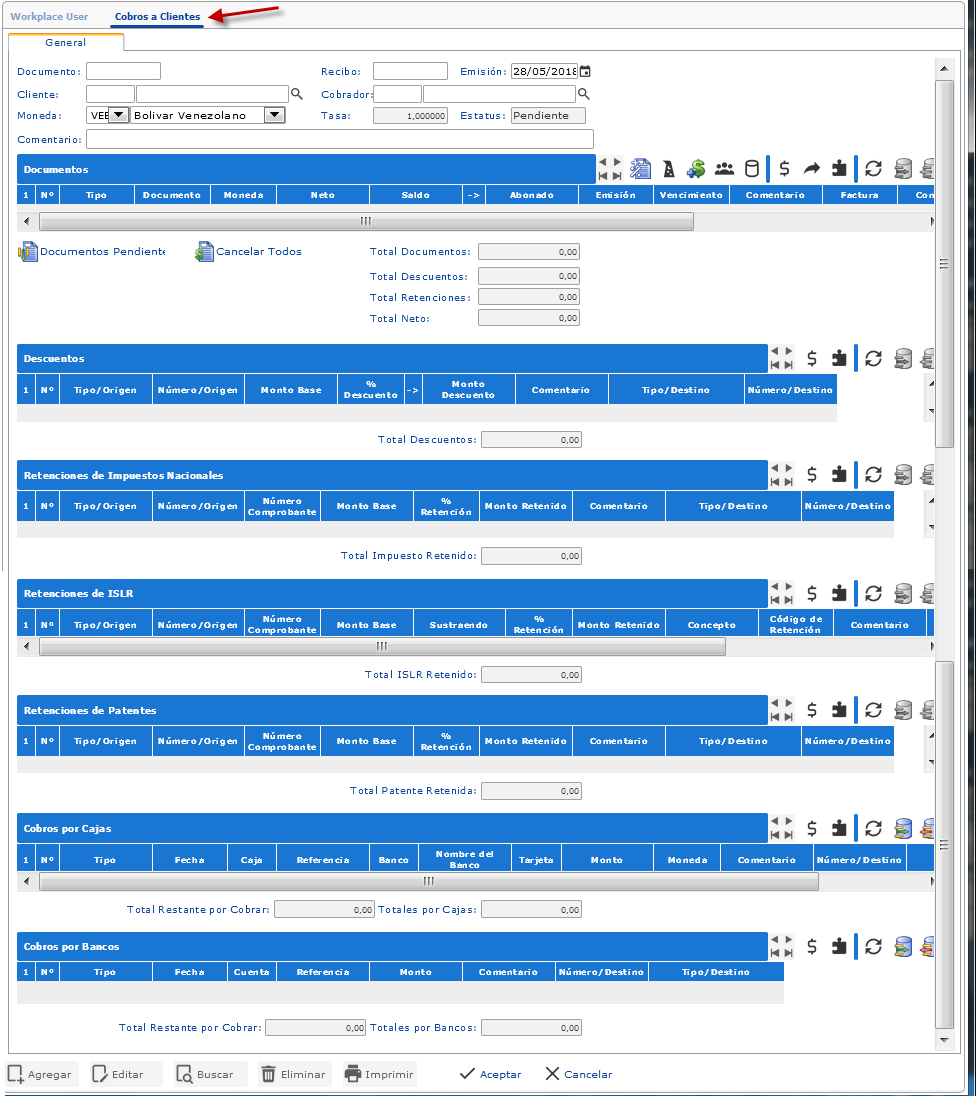Click the main vertical scrollbar down arrow
Screen dimensions: 976x1096
[x=944, y=1040]
